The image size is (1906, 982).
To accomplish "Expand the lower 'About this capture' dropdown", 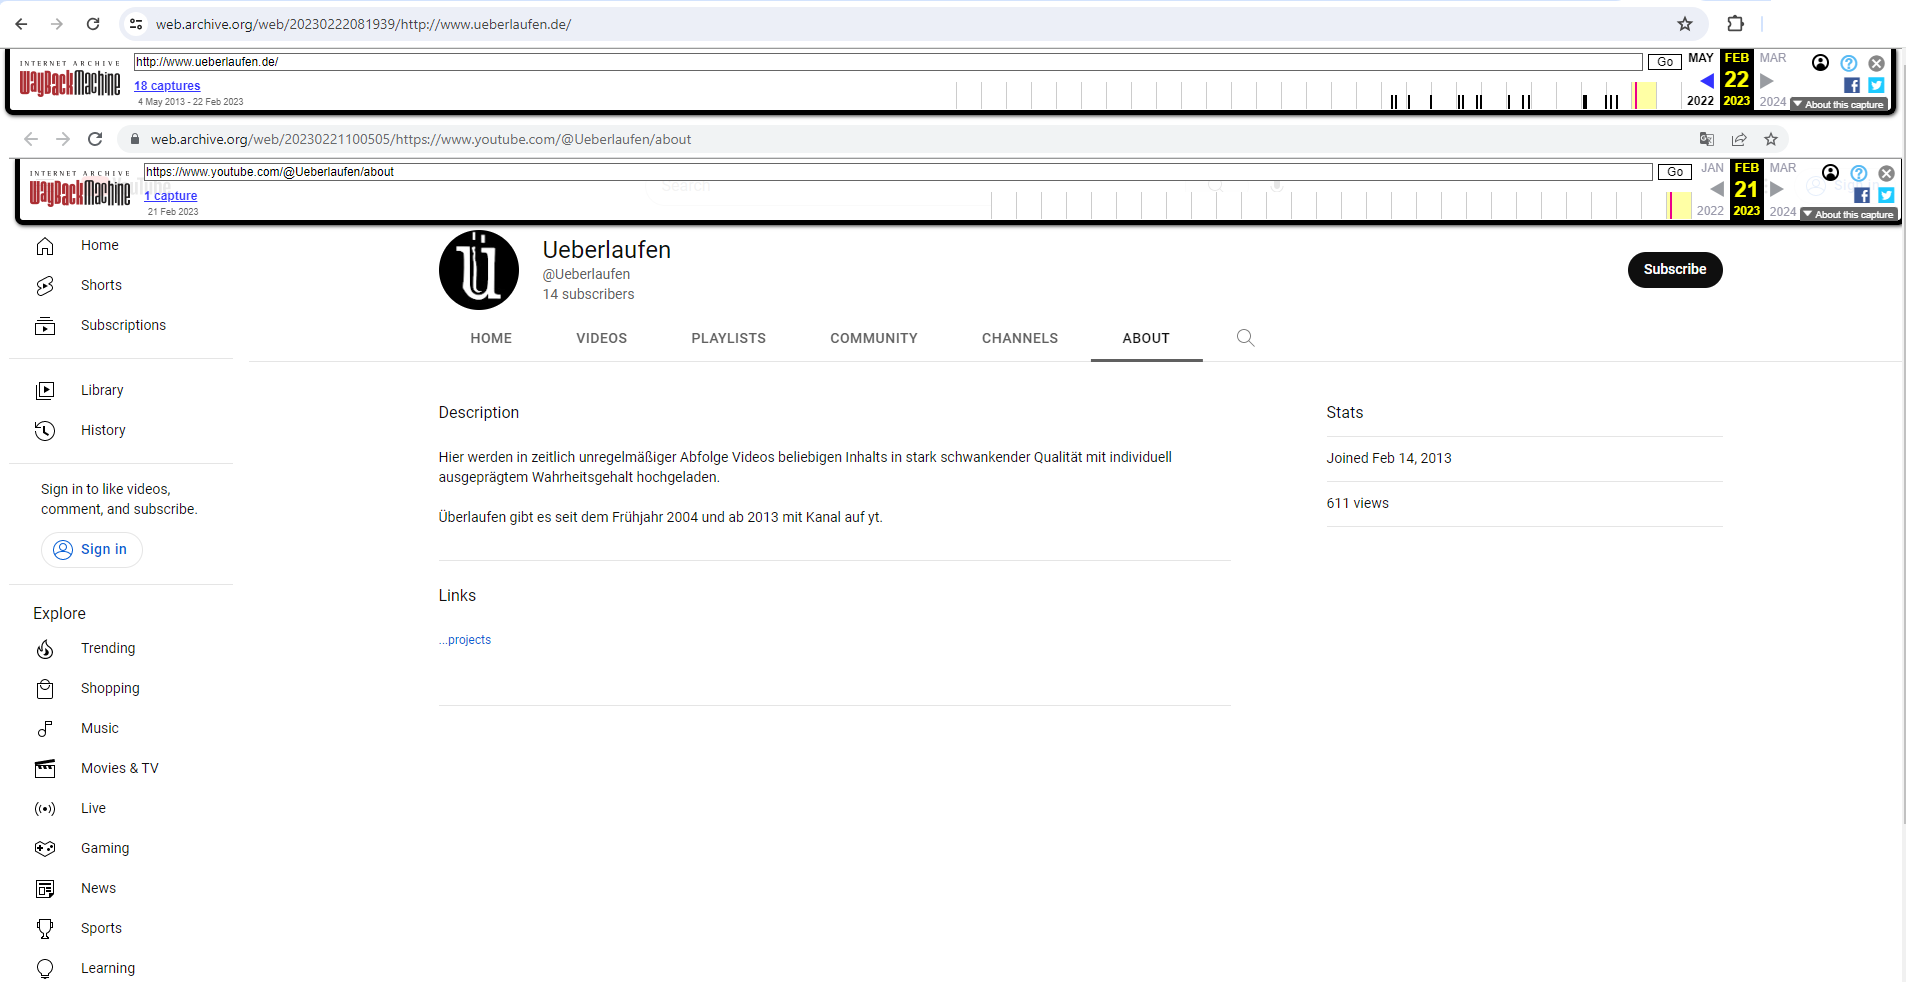I will pyautogui.click(x=1848, y=215).
